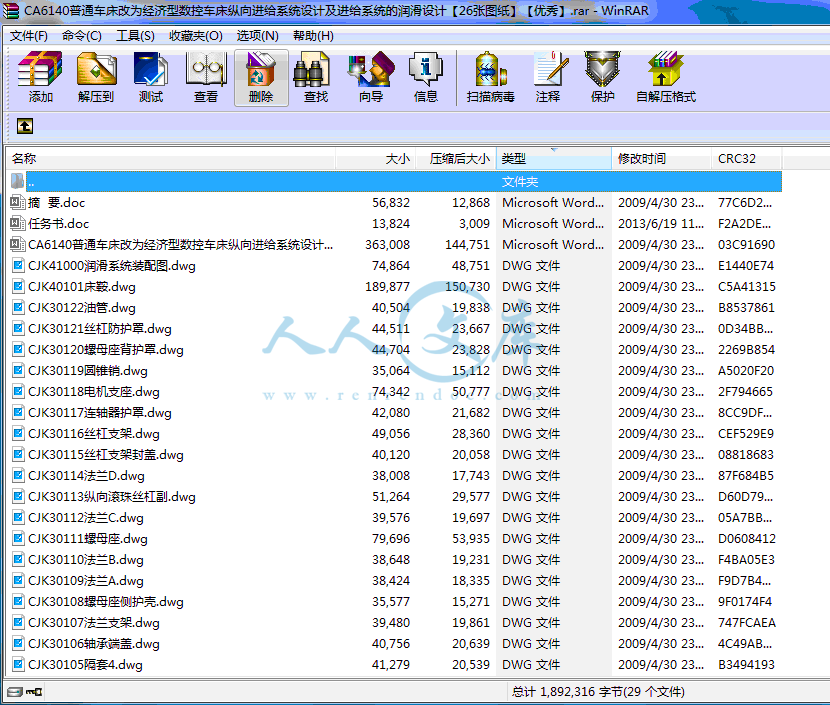Click the drive icon in the status bar
The width and height of the screenshot is (830, 705).
[15, 691]
